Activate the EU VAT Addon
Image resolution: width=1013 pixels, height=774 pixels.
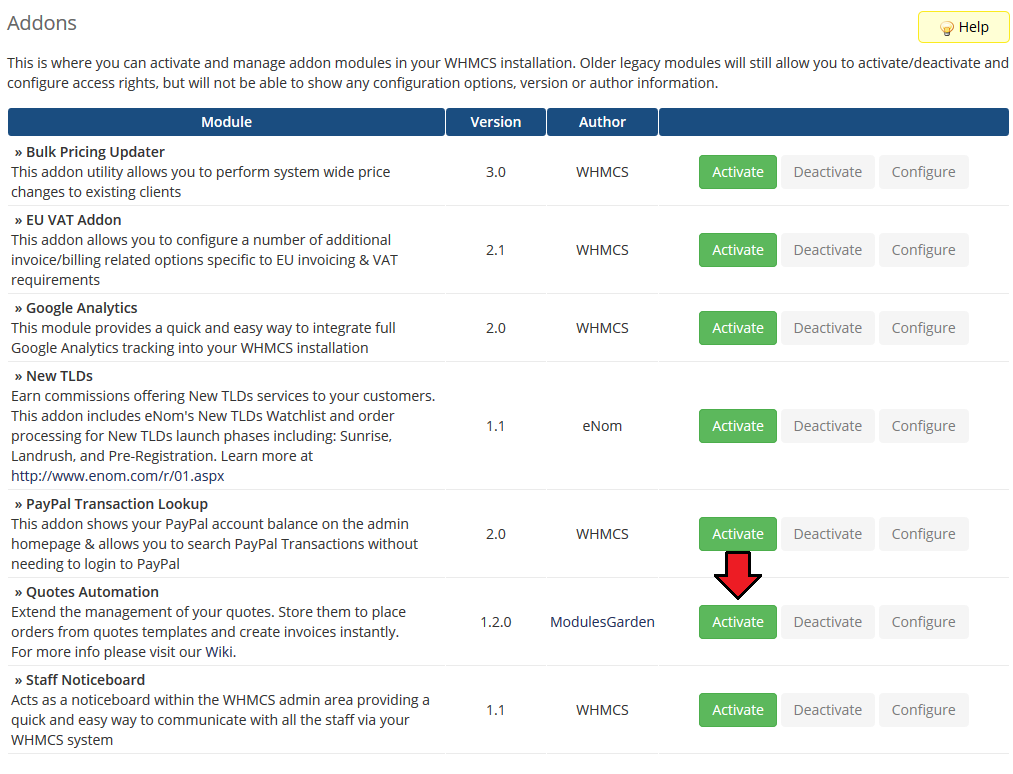(738, 250)
